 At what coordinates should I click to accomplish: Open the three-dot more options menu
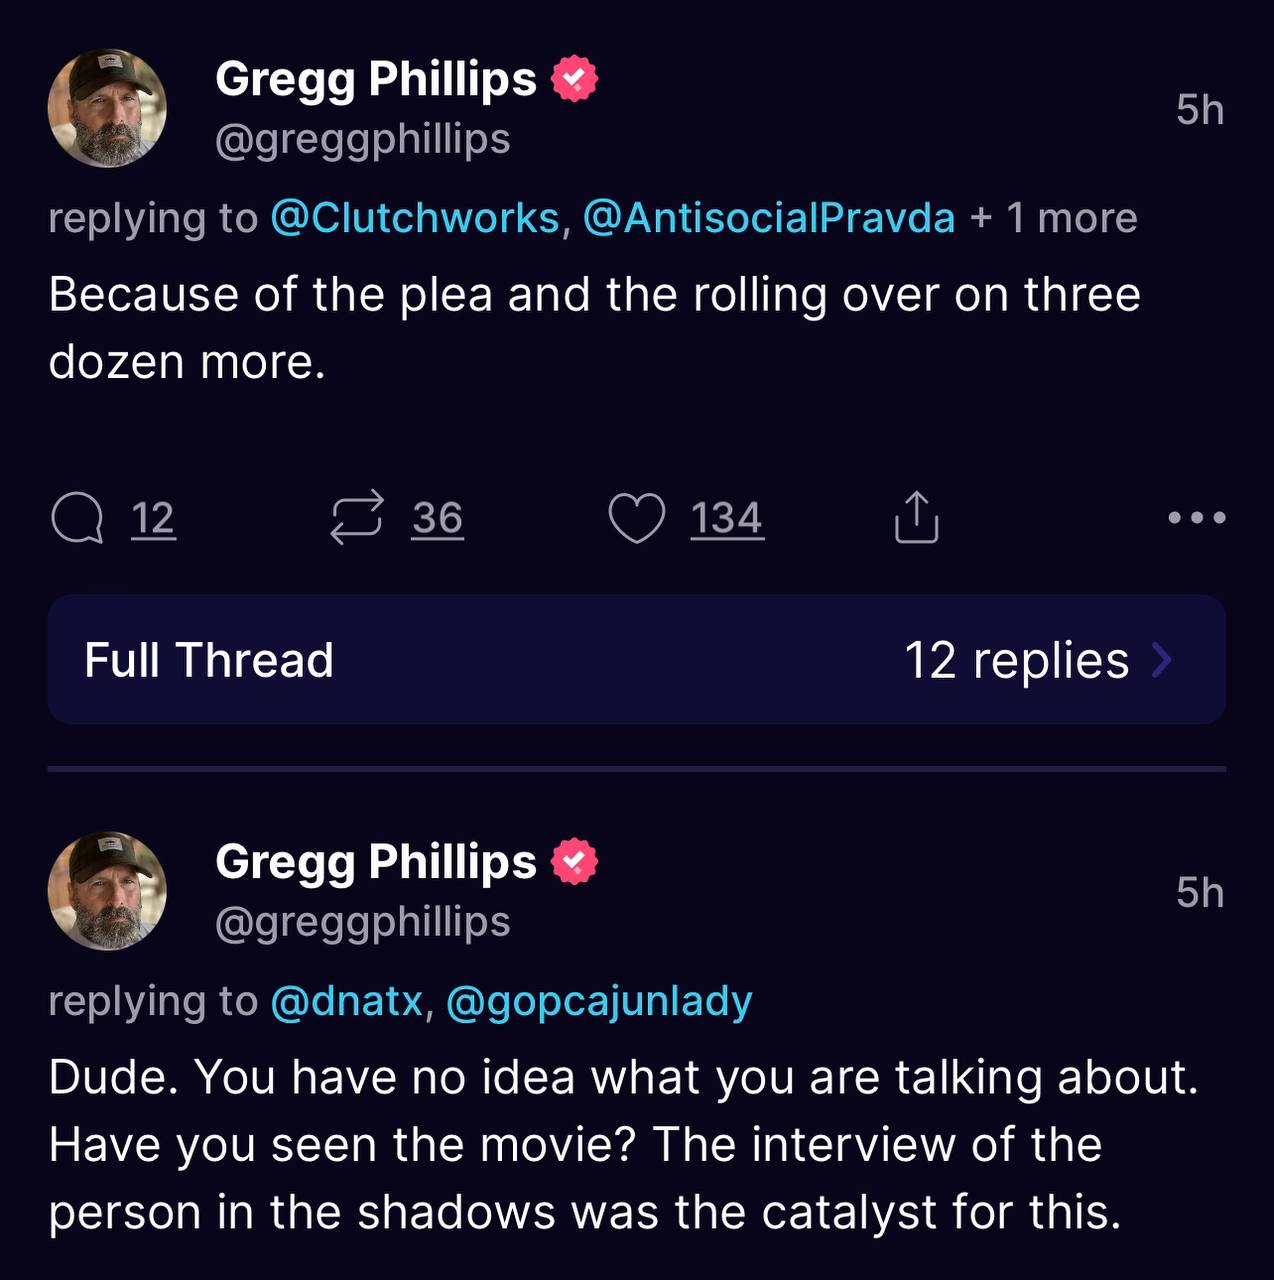click(x=1197, y=518)
